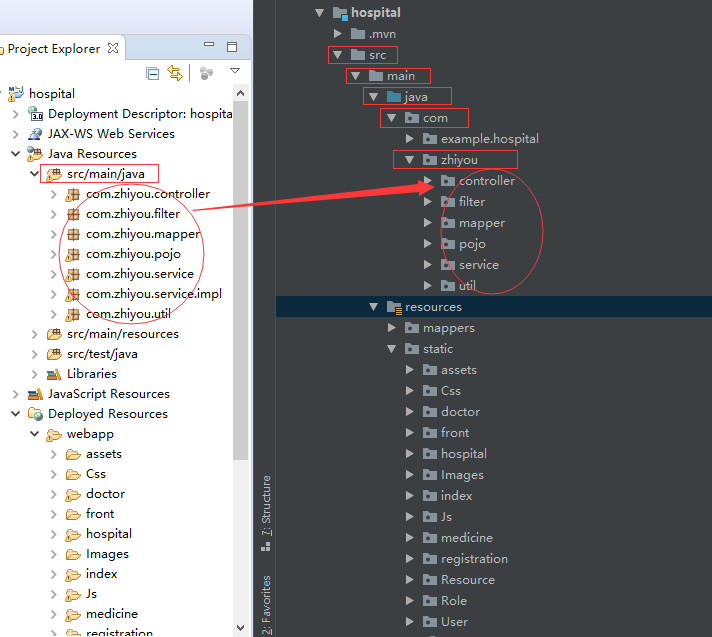Click the hospital module icon in IntelliJ tree
Image resolution: width=712 pixels, height=637 pixels.
coord(341,13)
